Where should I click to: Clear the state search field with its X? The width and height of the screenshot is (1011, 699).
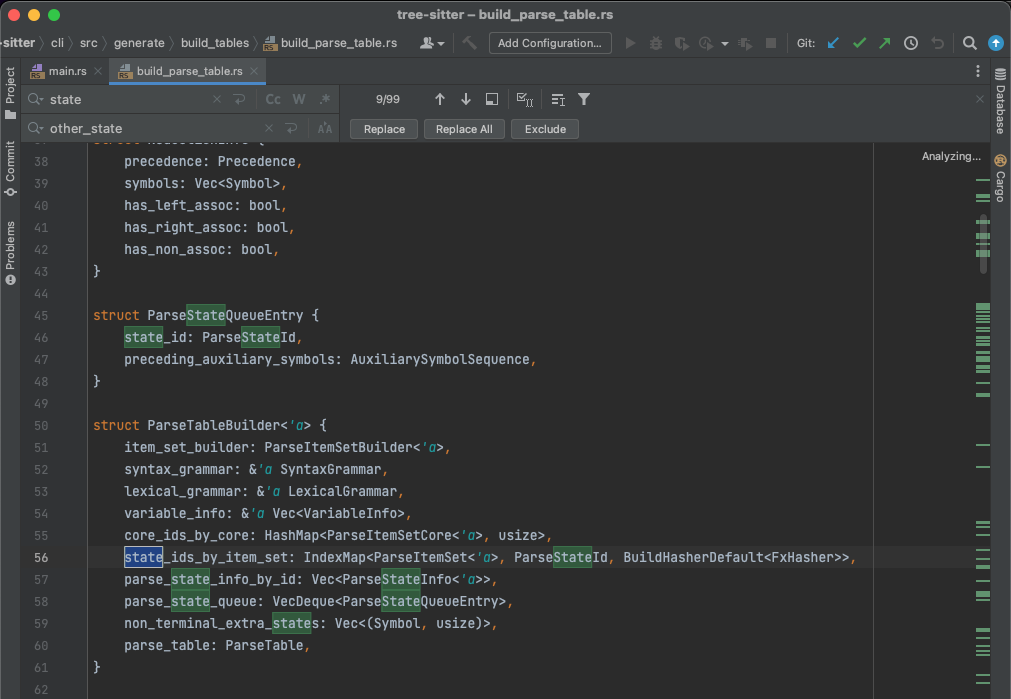[x=216, y=99]
